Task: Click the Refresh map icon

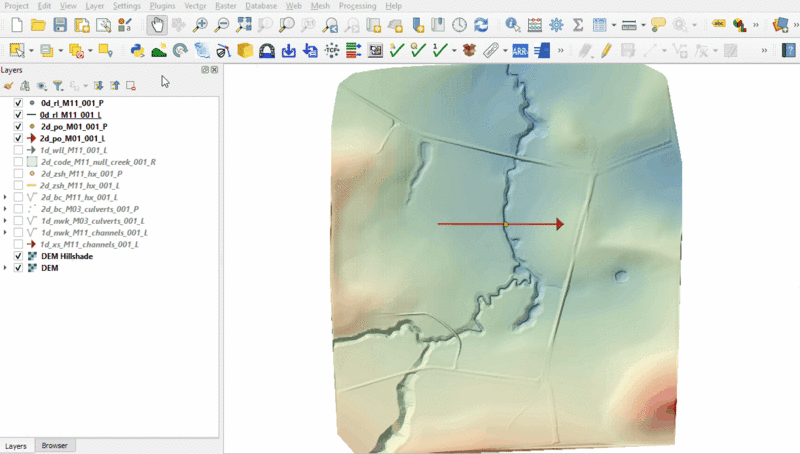Action: pyautogui.click(x=481, y=25)
